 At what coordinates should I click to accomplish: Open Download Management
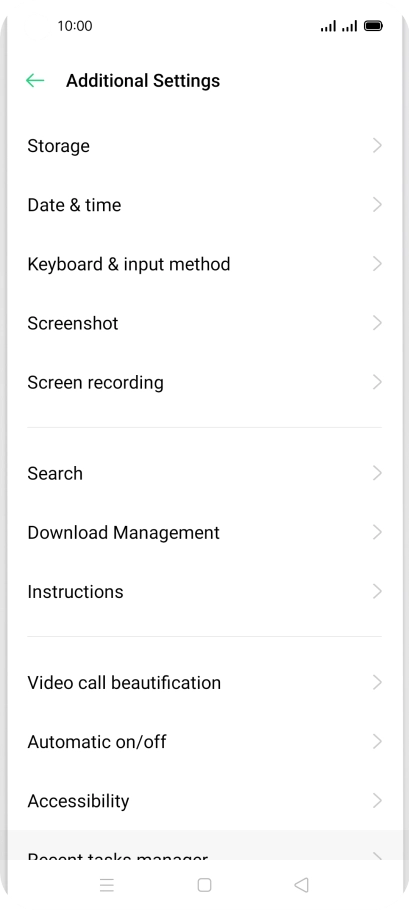coord(204,533)
